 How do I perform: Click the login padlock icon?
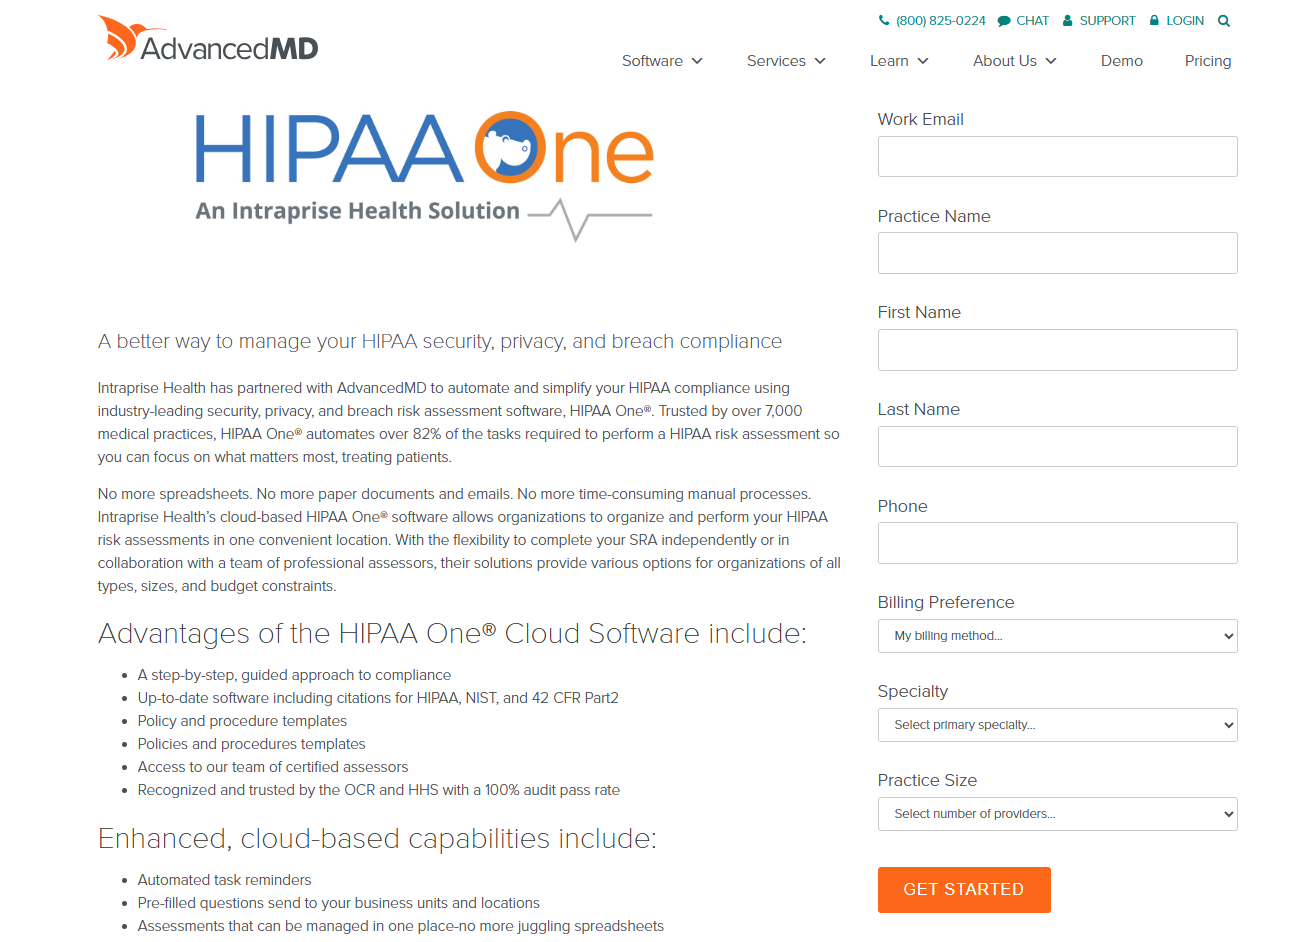(x=1154, y=20)
